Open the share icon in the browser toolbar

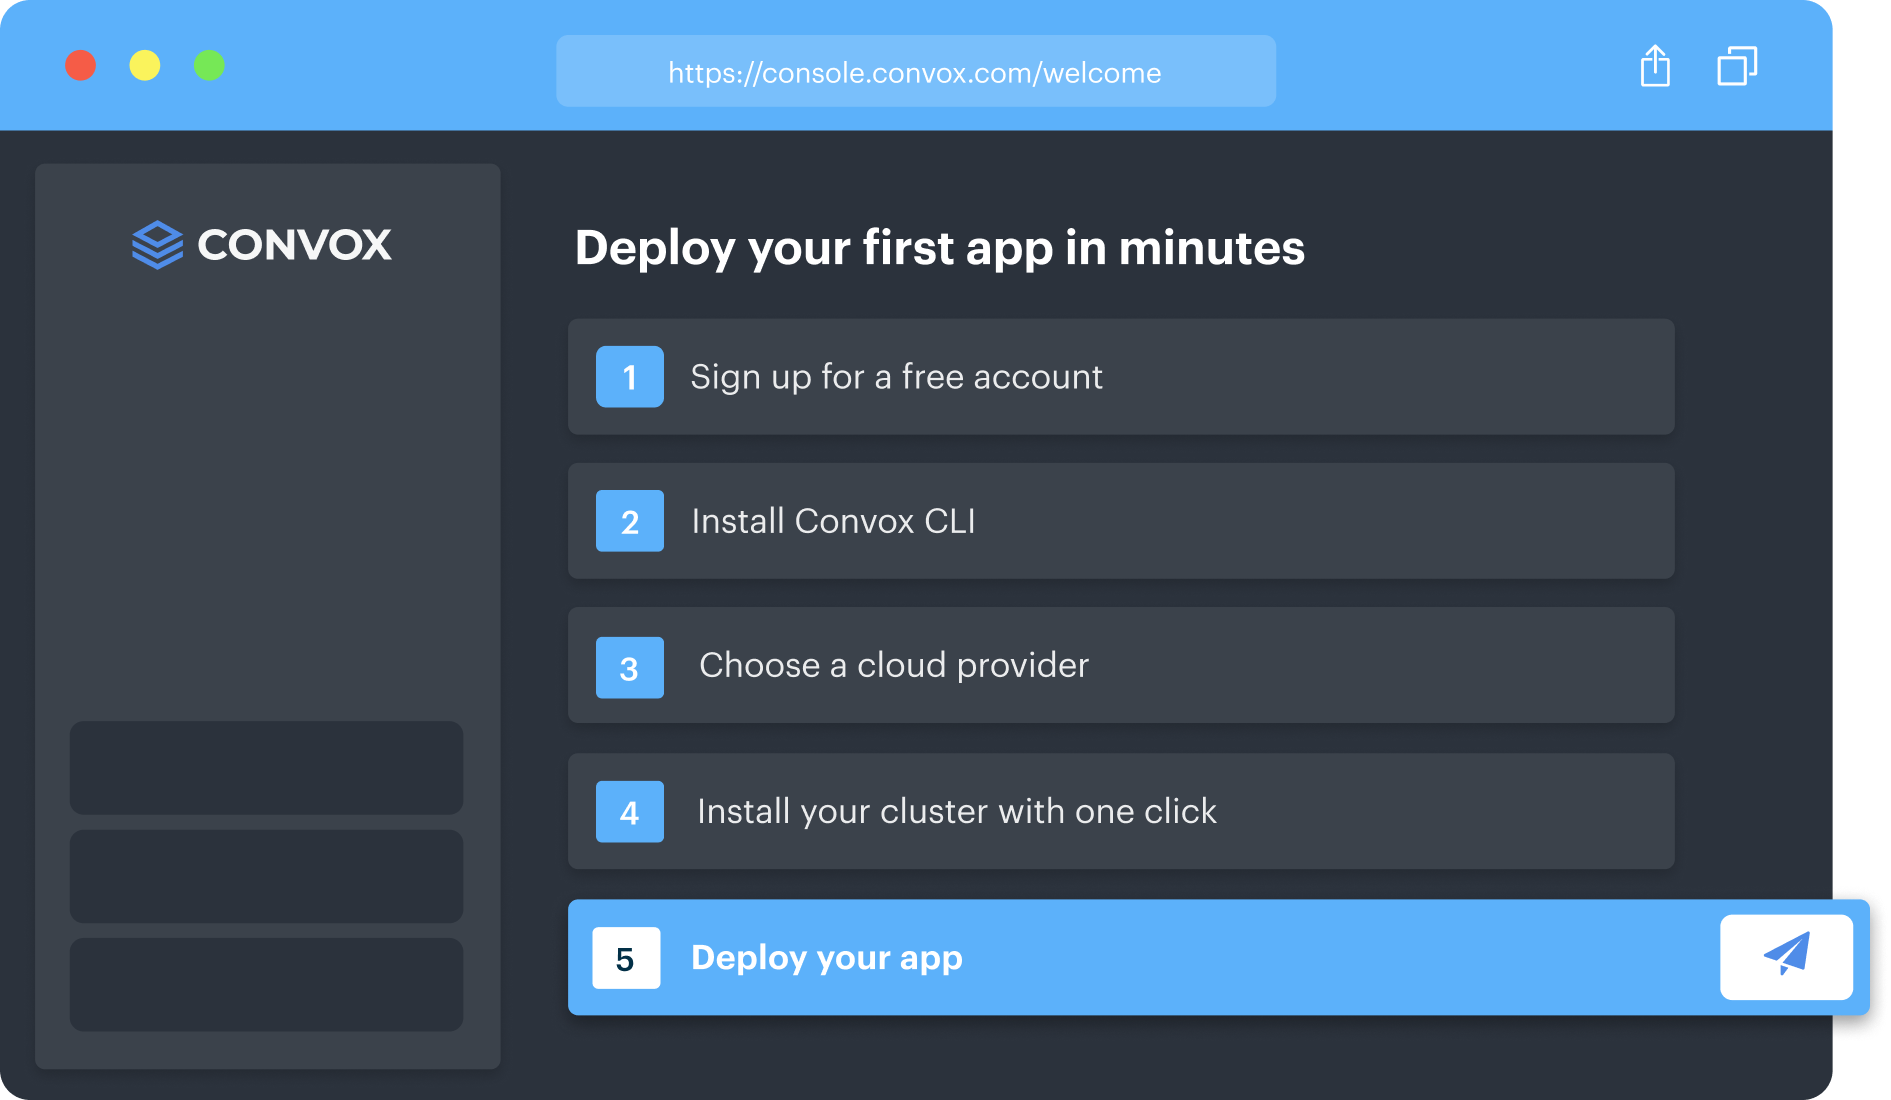(1655, 66)
